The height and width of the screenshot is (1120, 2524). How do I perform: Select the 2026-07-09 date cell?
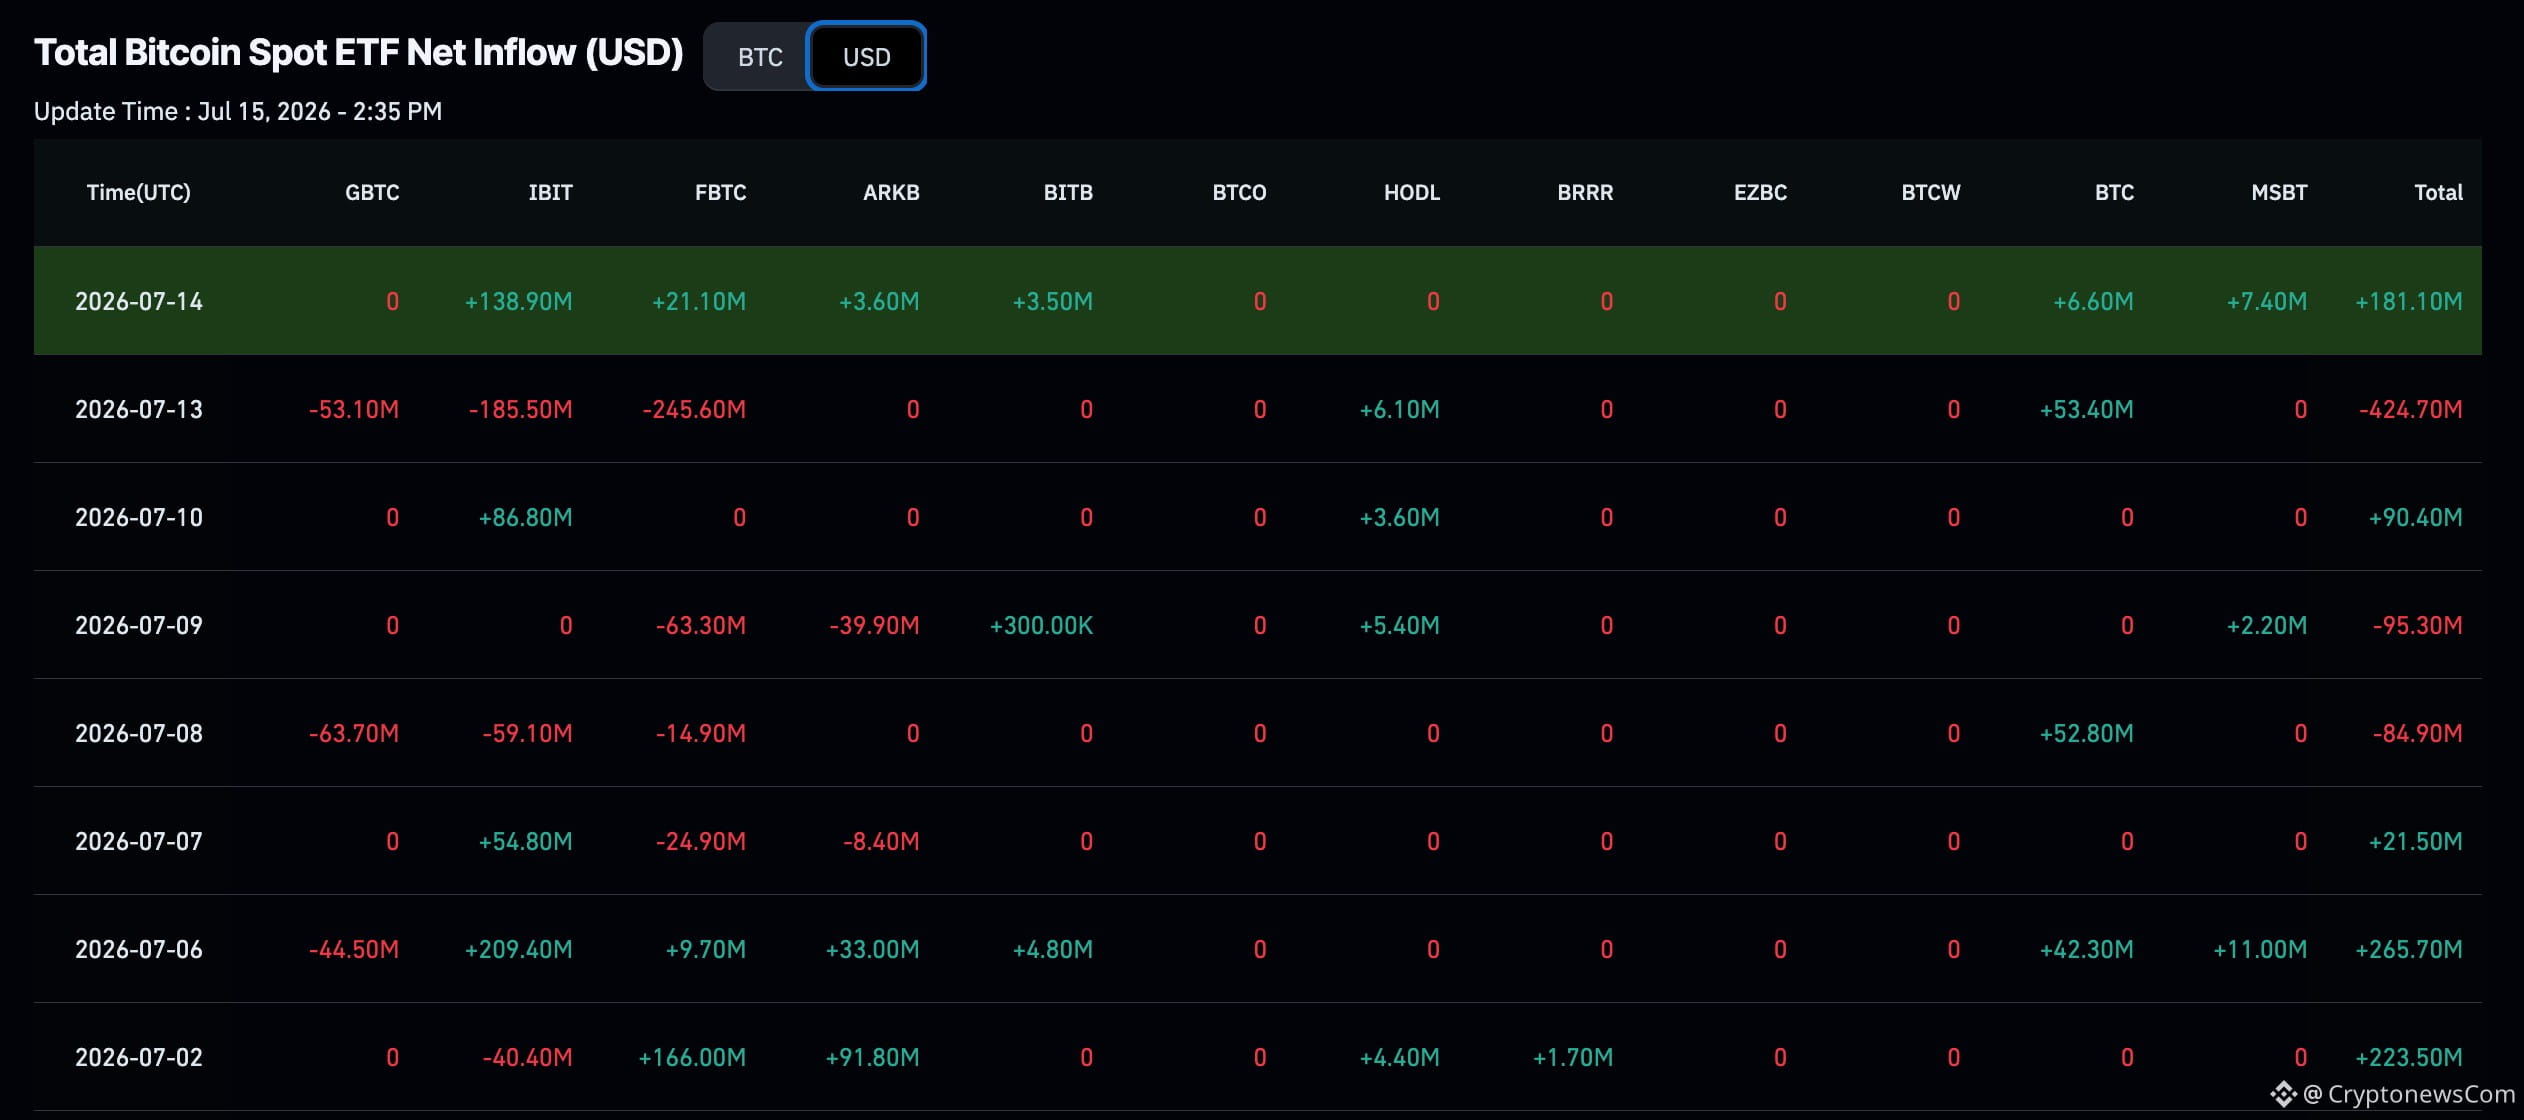point(139,625)
